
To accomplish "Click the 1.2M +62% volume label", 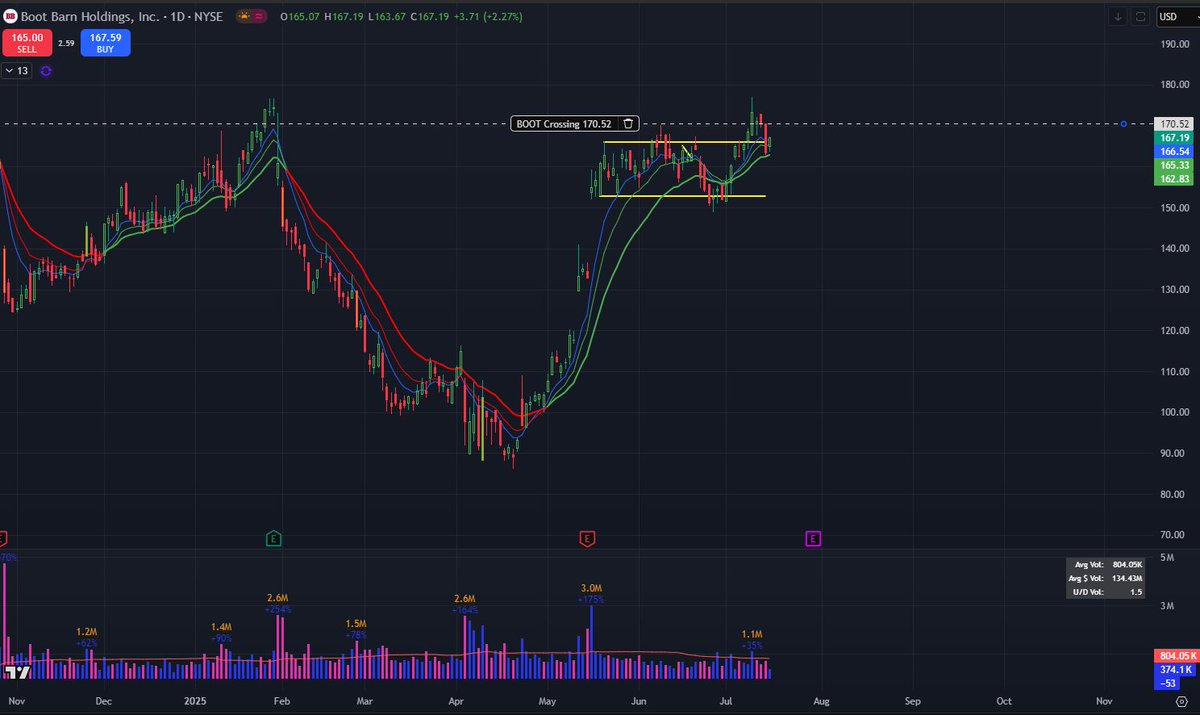I will (x=87, y=637).
